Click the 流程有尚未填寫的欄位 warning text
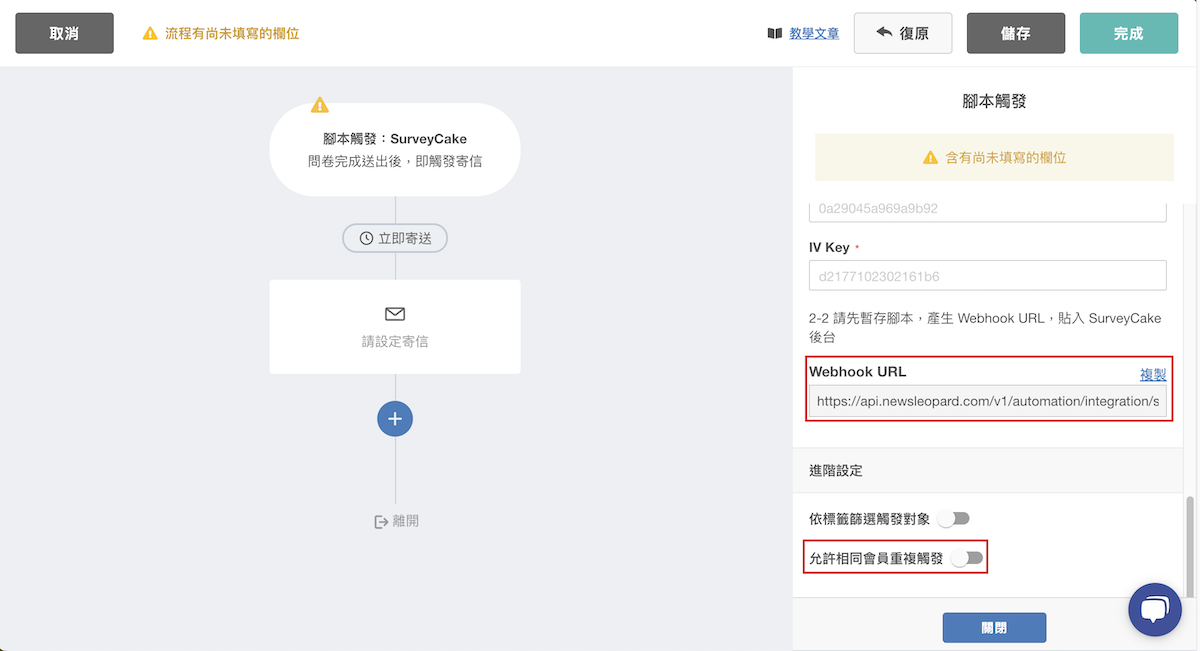This screenshot has width=1200, height=651. pyautogui.click(x=232, y=33)
